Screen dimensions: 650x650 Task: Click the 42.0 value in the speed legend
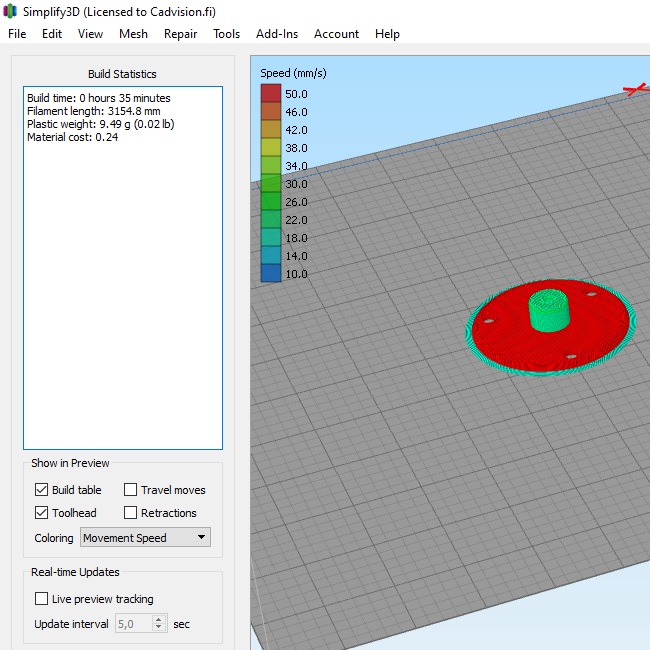point(296,130)
